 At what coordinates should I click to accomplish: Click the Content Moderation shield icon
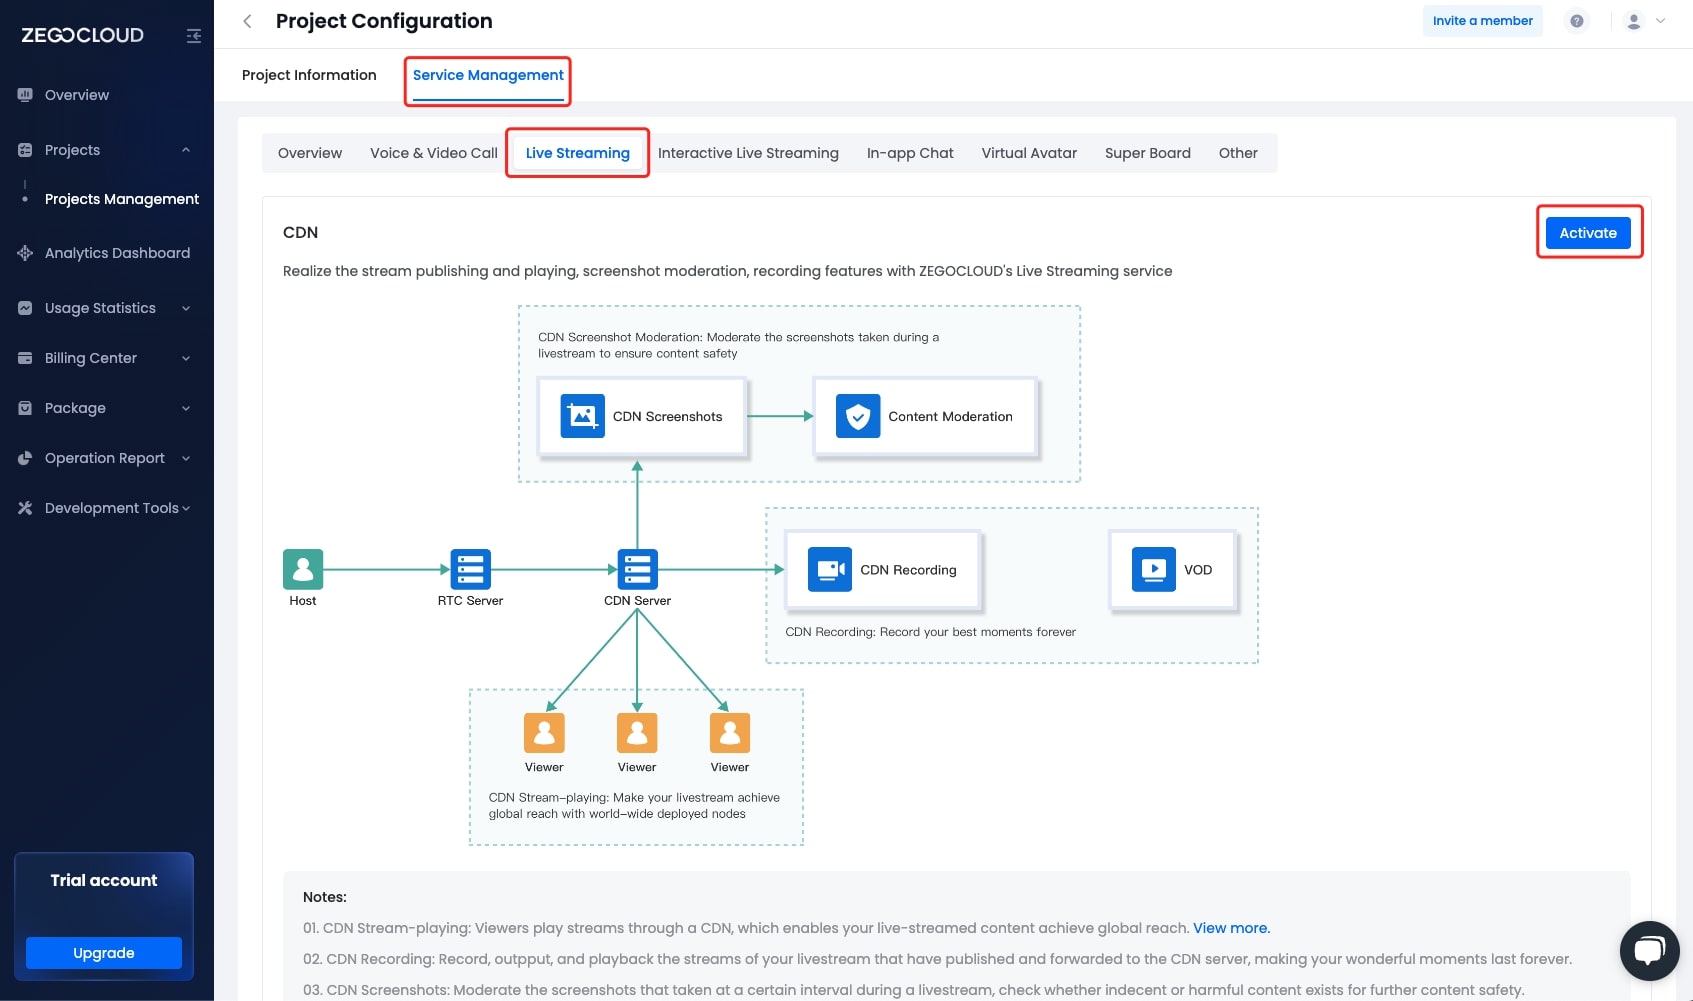coord(858,416)
